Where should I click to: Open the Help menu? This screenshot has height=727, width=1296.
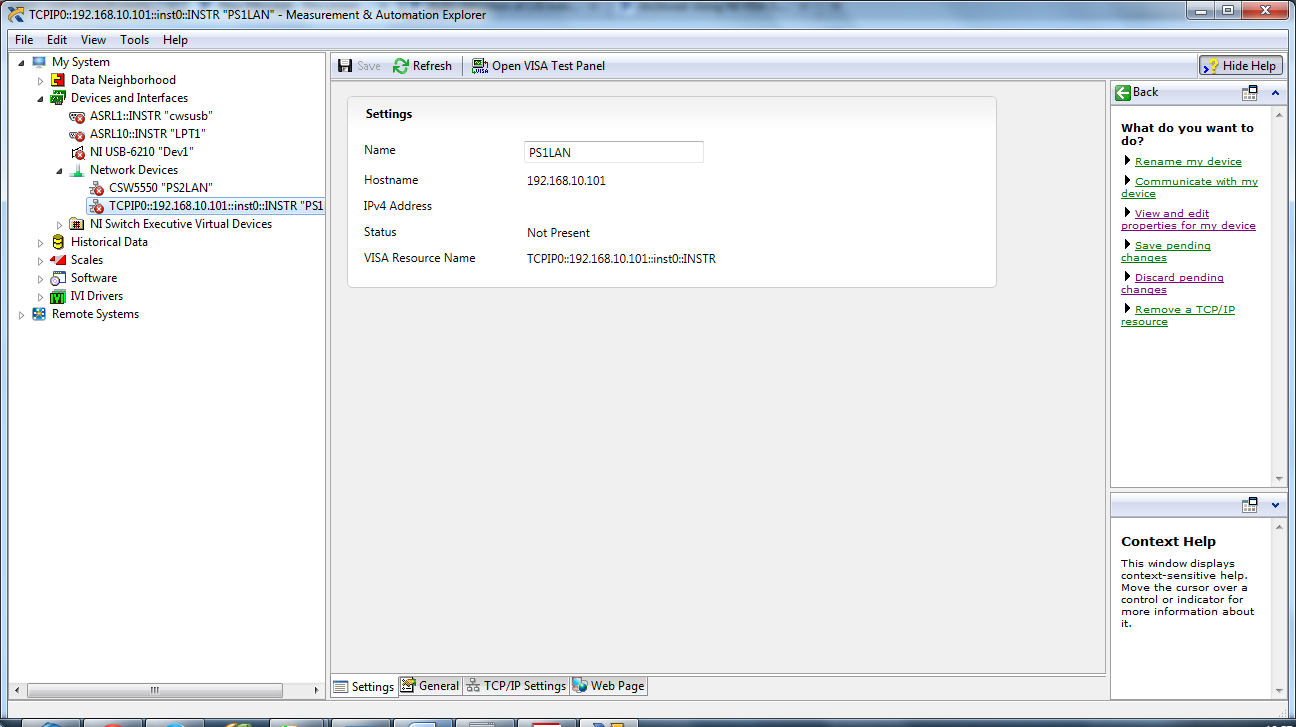pos(175,40)
